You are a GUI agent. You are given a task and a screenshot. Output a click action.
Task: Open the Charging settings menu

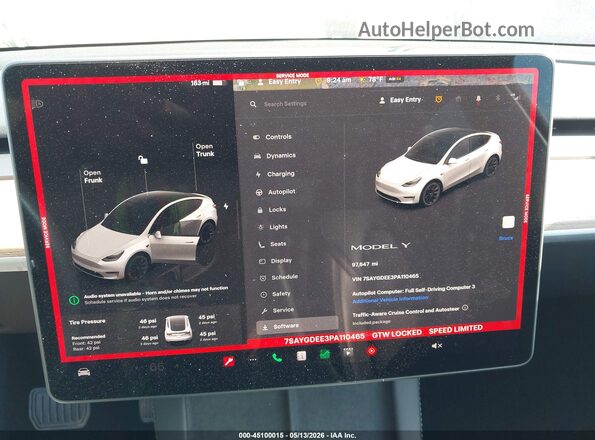(275, 174)
